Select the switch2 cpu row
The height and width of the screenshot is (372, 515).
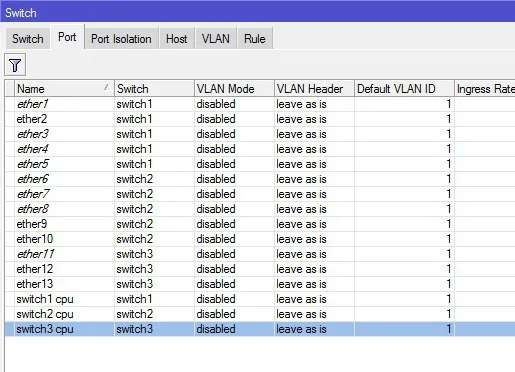(260, 314)
